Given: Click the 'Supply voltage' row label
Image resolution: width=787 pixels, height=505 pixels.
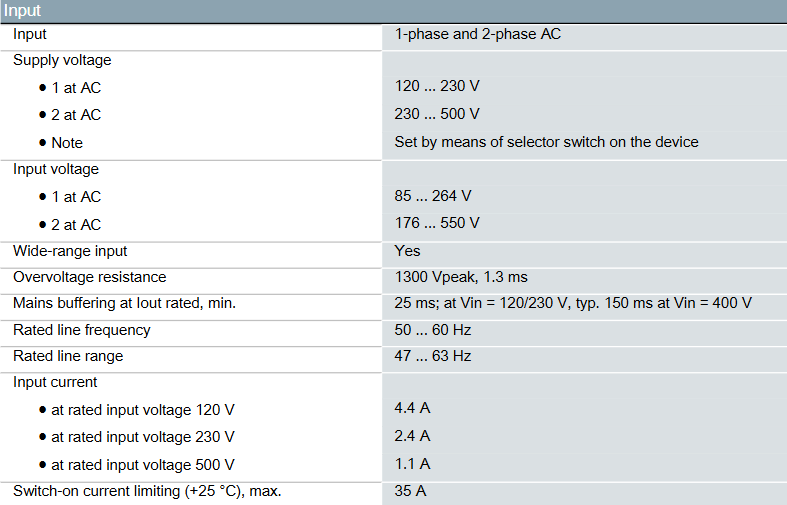Looking at the screenshot, I should 62,60.
